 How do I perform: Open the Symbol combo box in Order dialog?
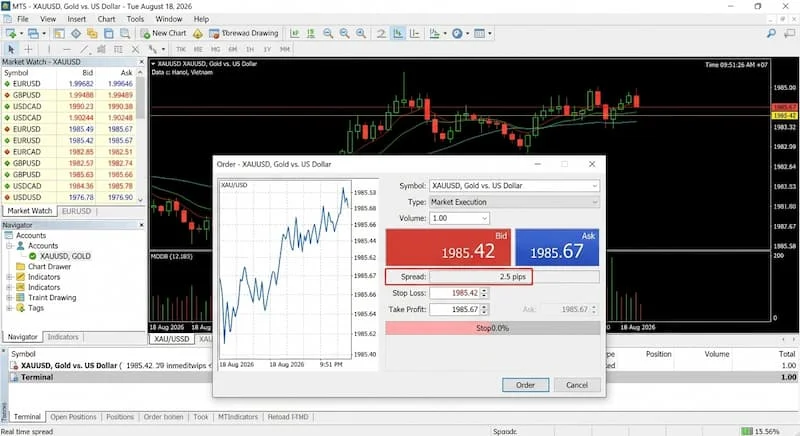tap(514, 186)
